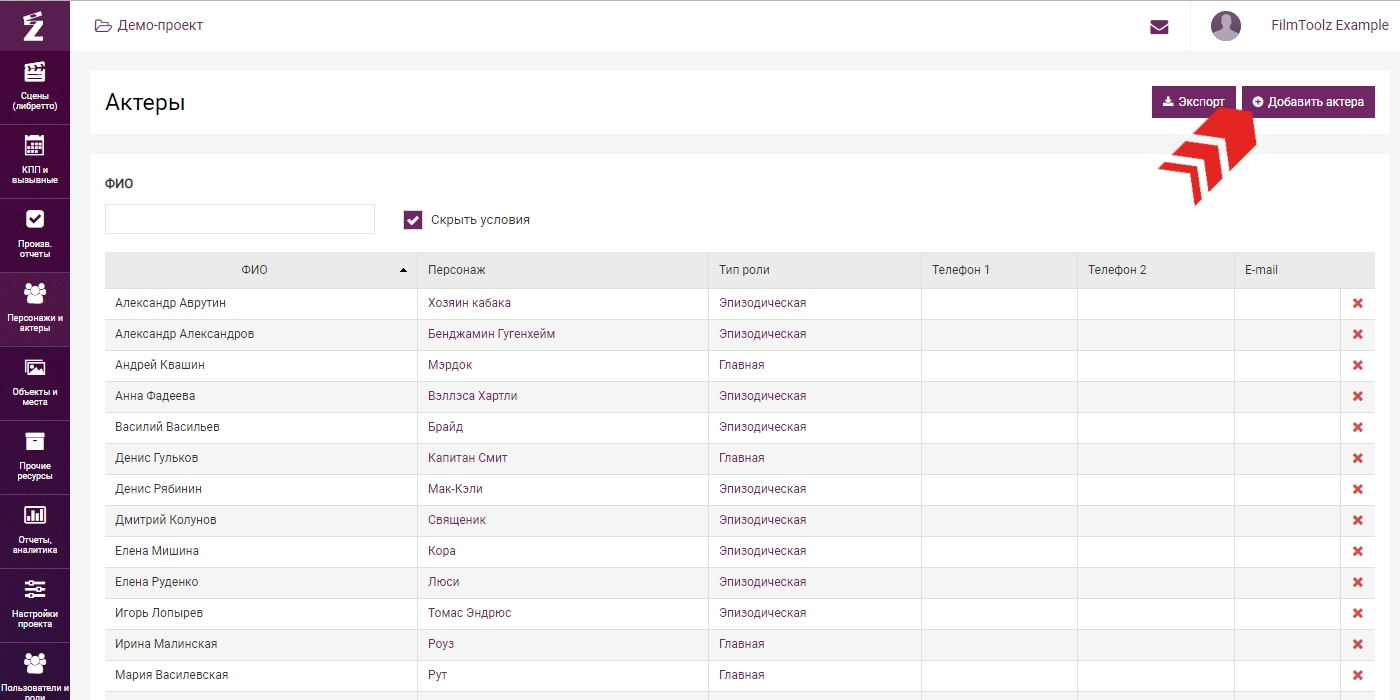Delete actor Александр Аврутин

pos(1357,303)
